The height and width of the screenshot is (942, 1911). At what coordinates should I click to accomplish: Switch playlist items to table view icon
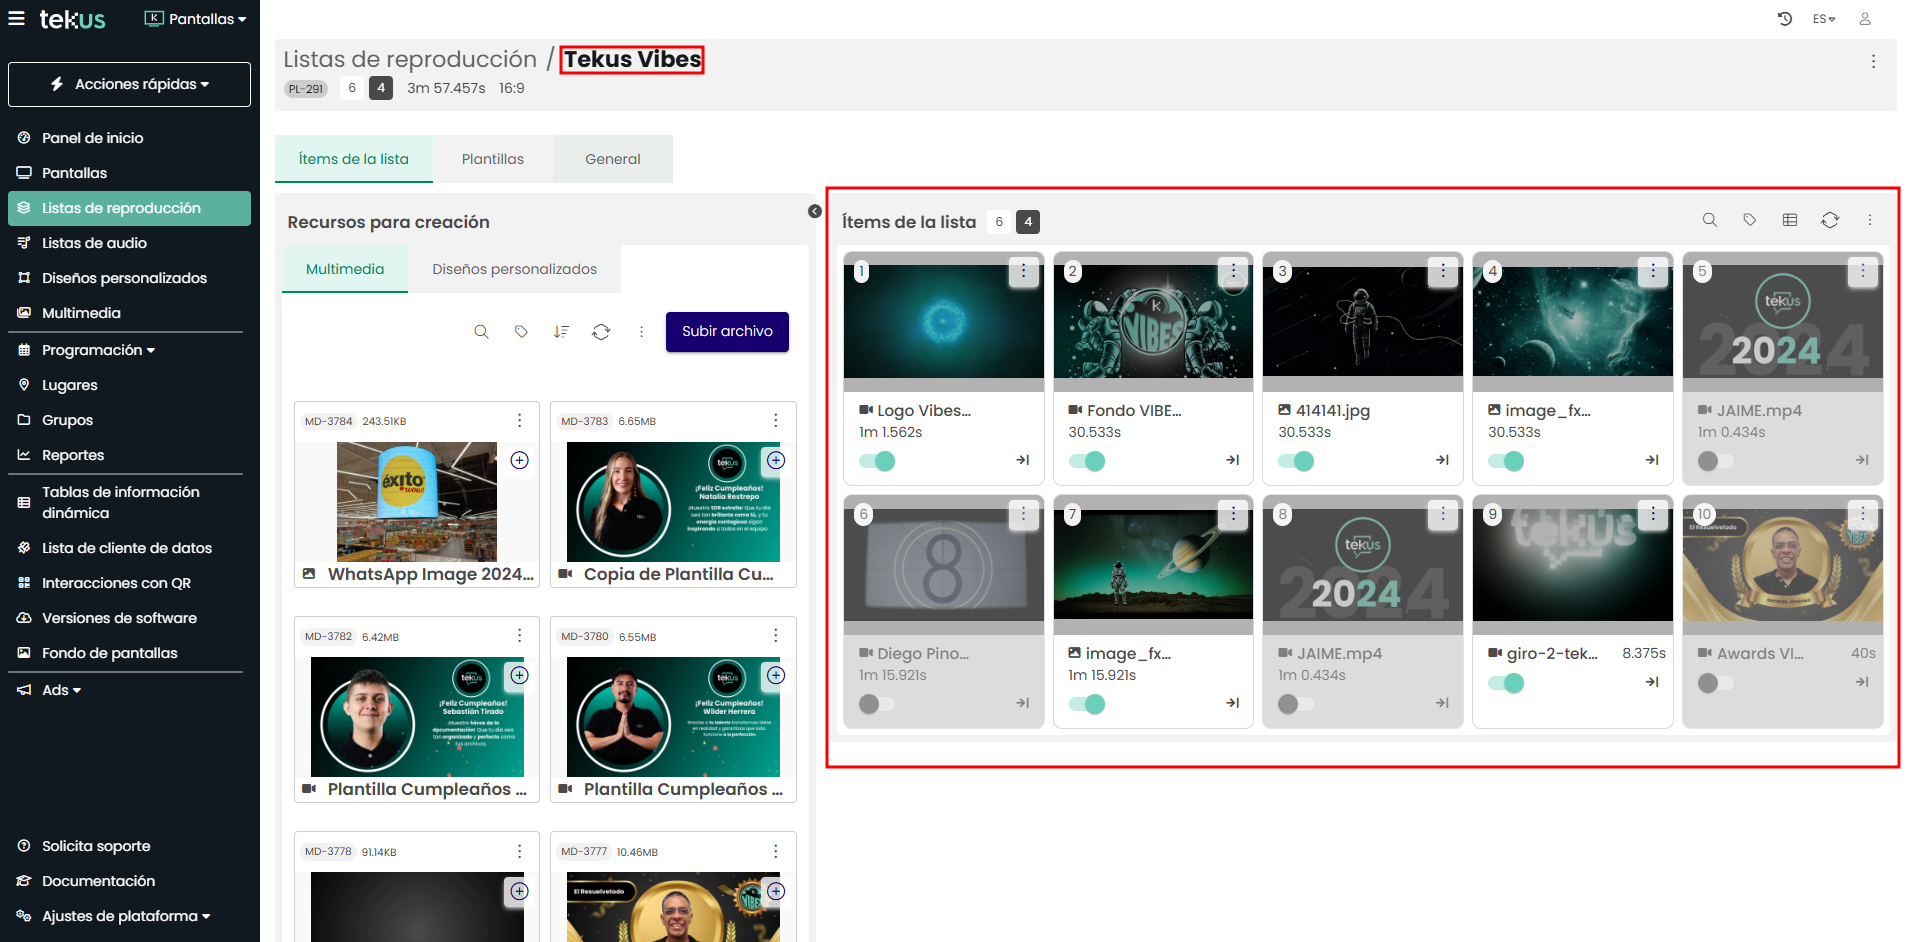1789,220
